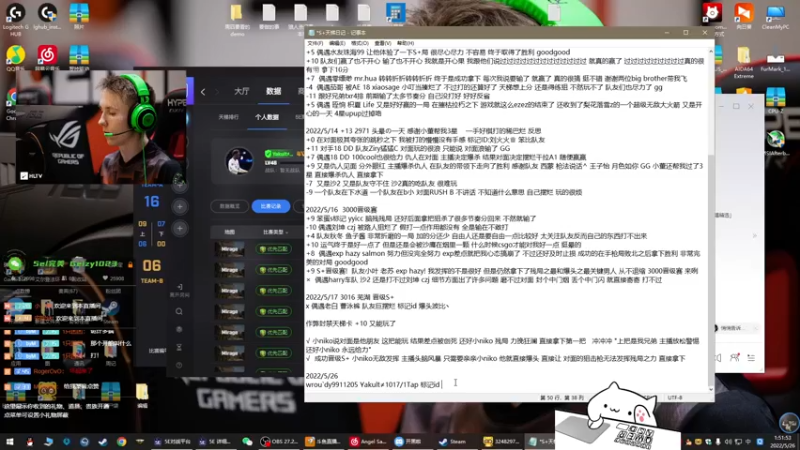The image size is (800, 450).
Task: Open the 文件(F) menu in Notepad
Action: click(315, 43)
